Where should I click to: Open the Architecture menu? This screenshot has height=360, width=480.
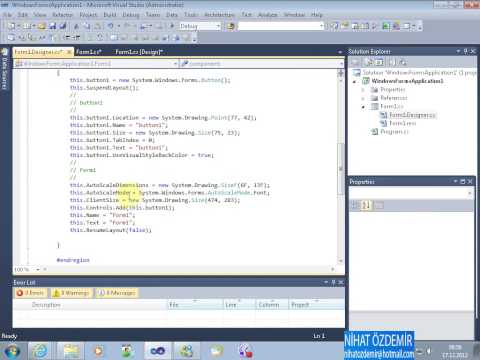point(219,15)
